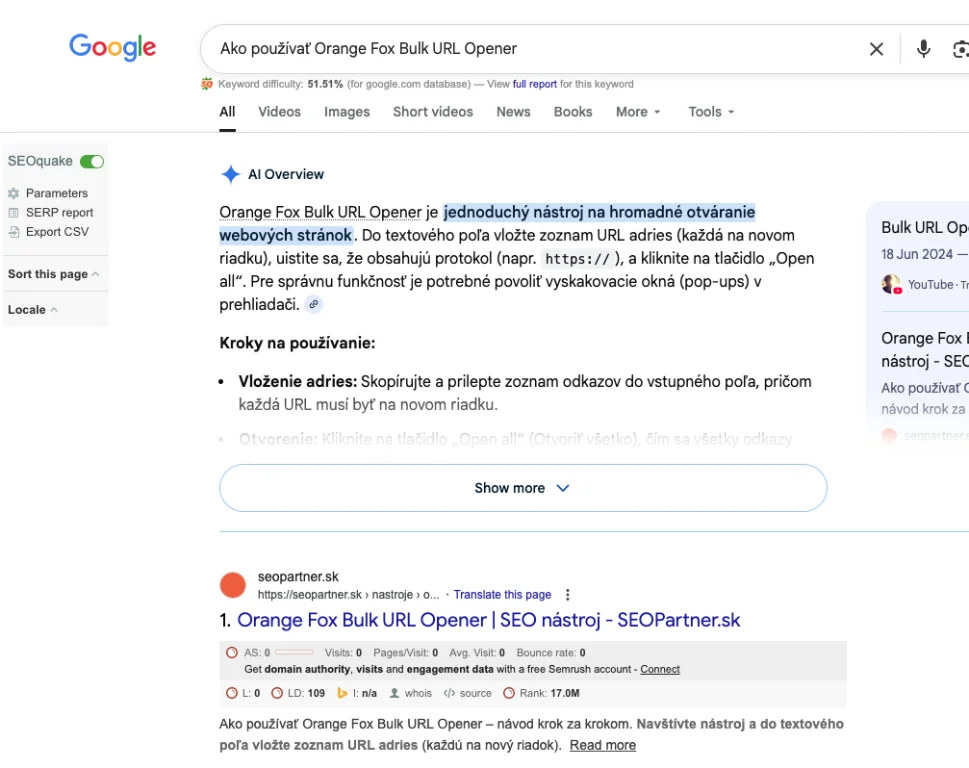Click the AI Overview source link chip icon
Image resolution: width=969 pixels, height=768 pixels.
pyautogui.click(x=314, y=304)
